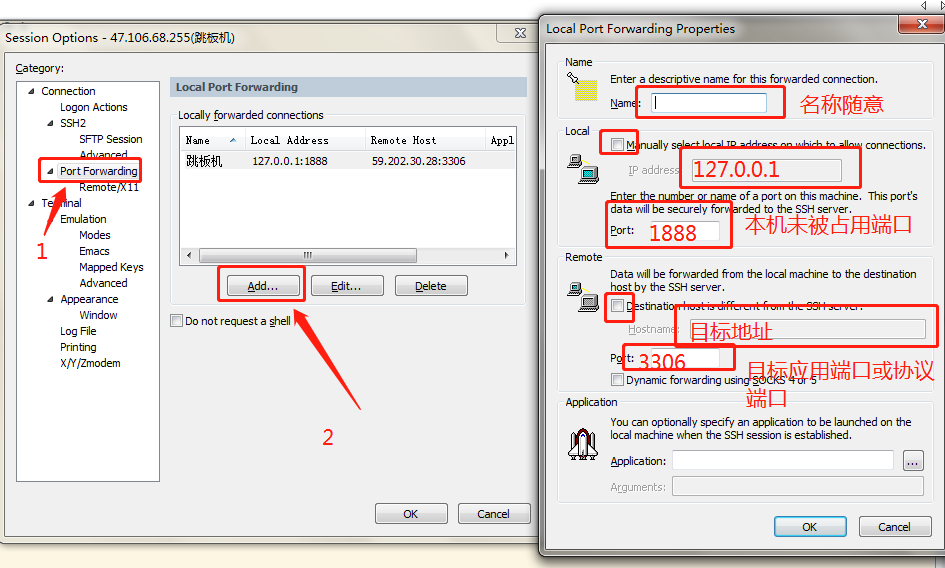Collapse the SSH2 tree node
Image resolution: width=945 pixels, height=568 pixels.
pos(50,123)
